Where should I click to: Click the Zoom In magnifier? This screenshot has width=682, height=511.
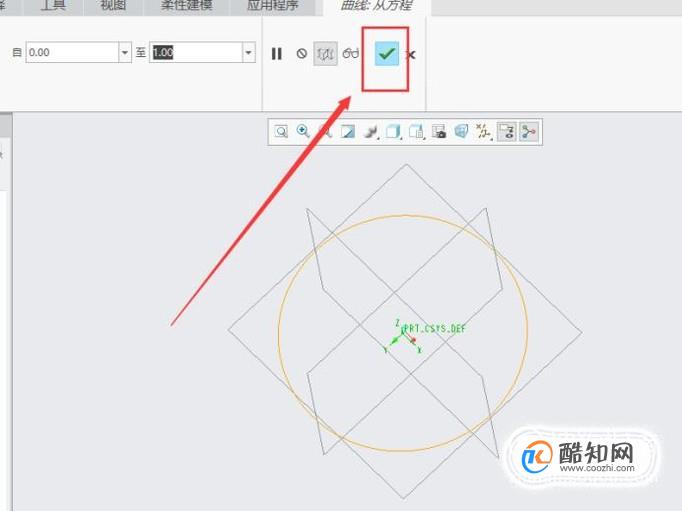tap(303, 131)
